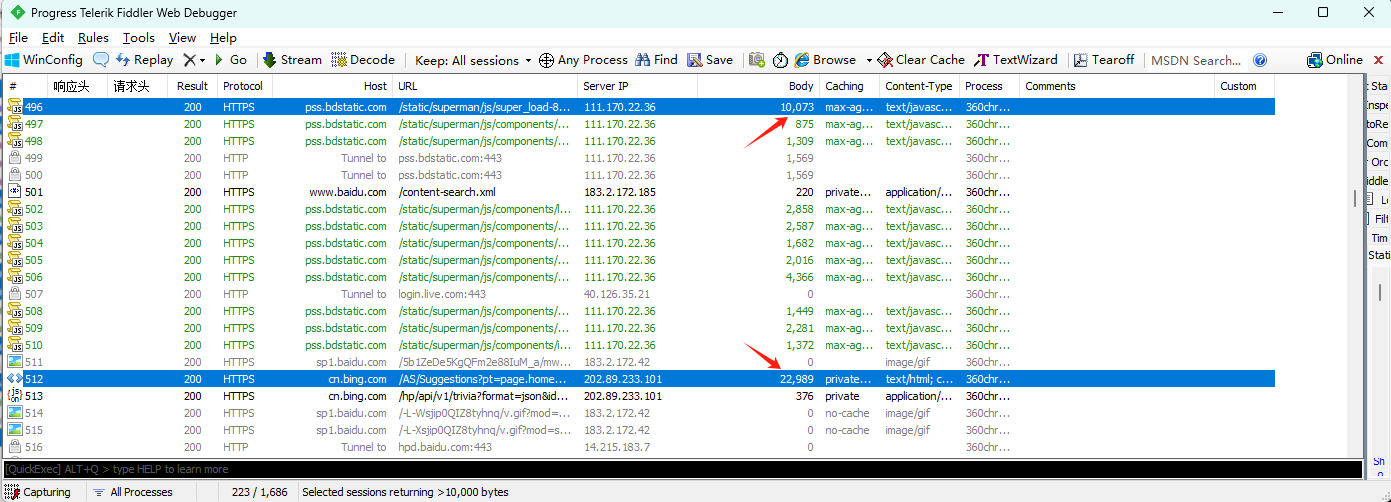Sort by the Body column header
The height and width of the screenshot is (502, 1391).
point(758,86)
